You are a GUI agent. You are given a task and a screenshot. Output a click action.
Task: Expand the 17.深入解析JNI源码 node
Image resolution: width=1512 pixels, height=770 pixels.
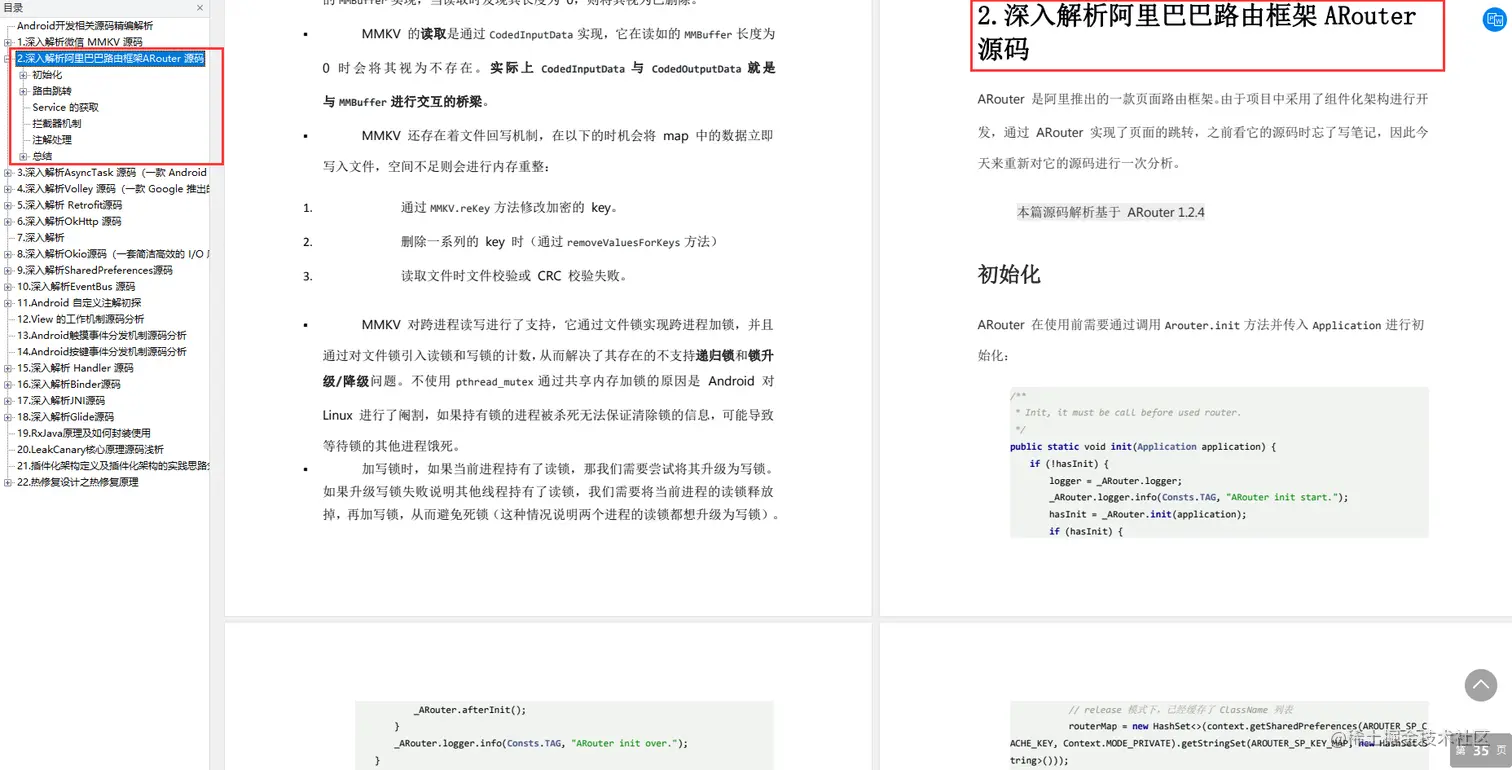tap(8, 400)
